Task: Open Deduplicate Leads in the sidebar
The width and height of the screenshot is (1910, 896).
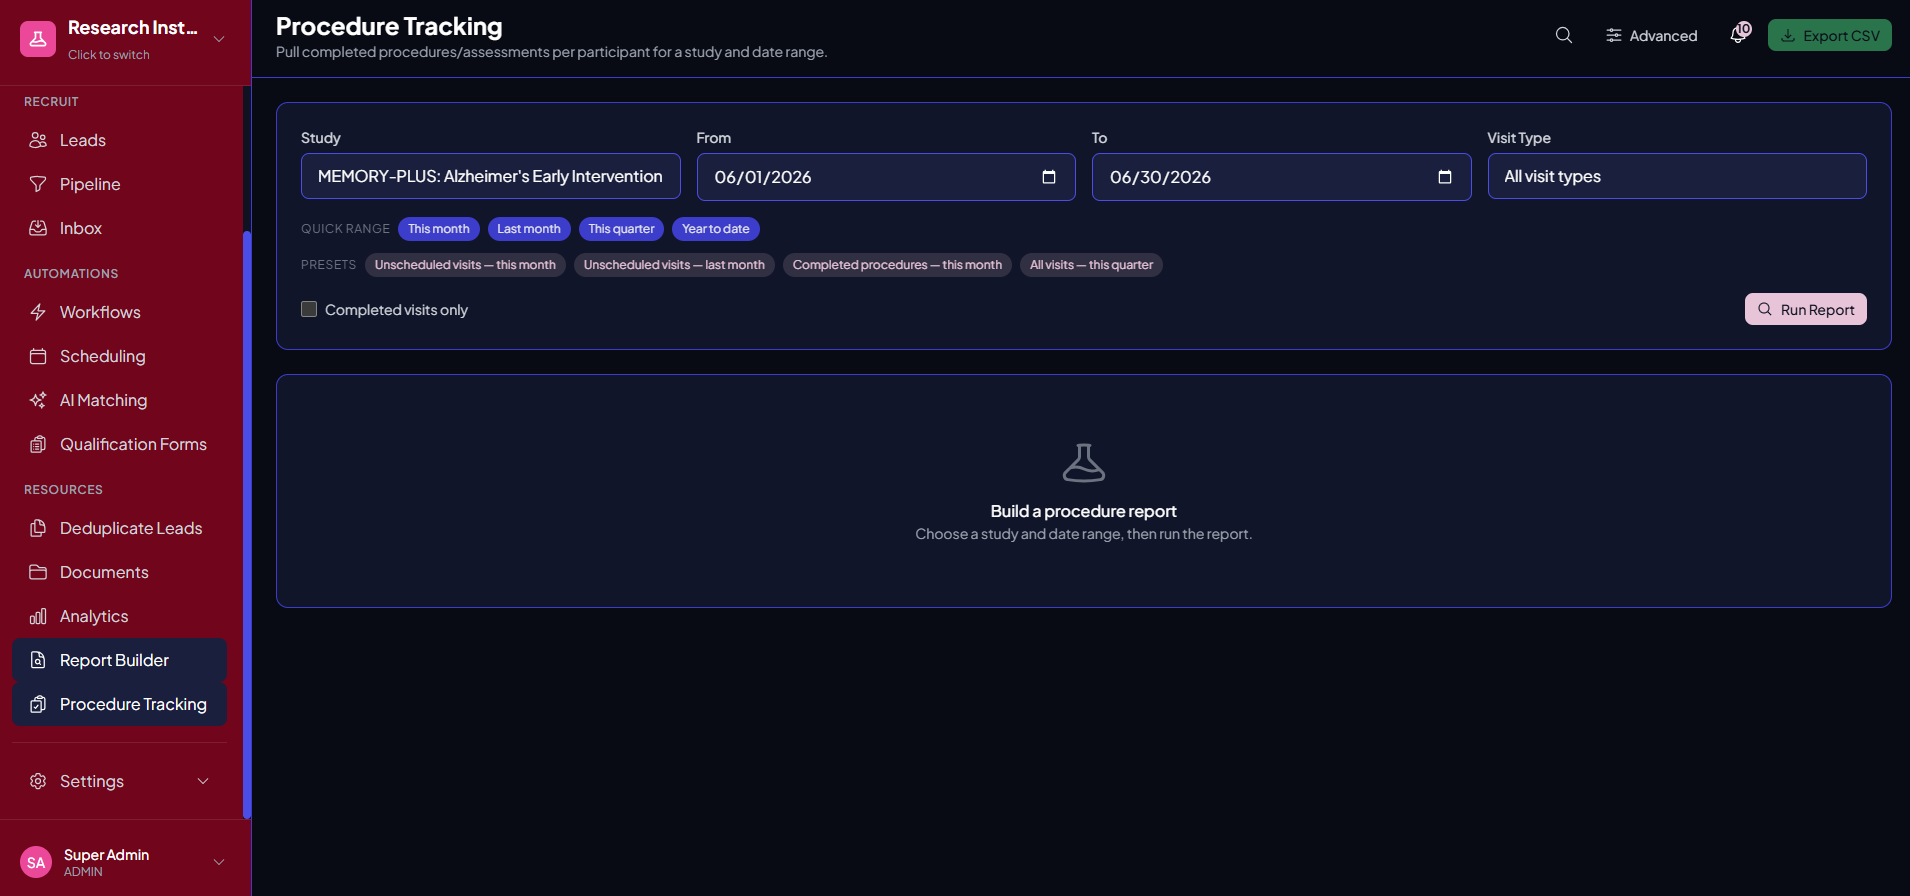Action: [x=119, y=528]
